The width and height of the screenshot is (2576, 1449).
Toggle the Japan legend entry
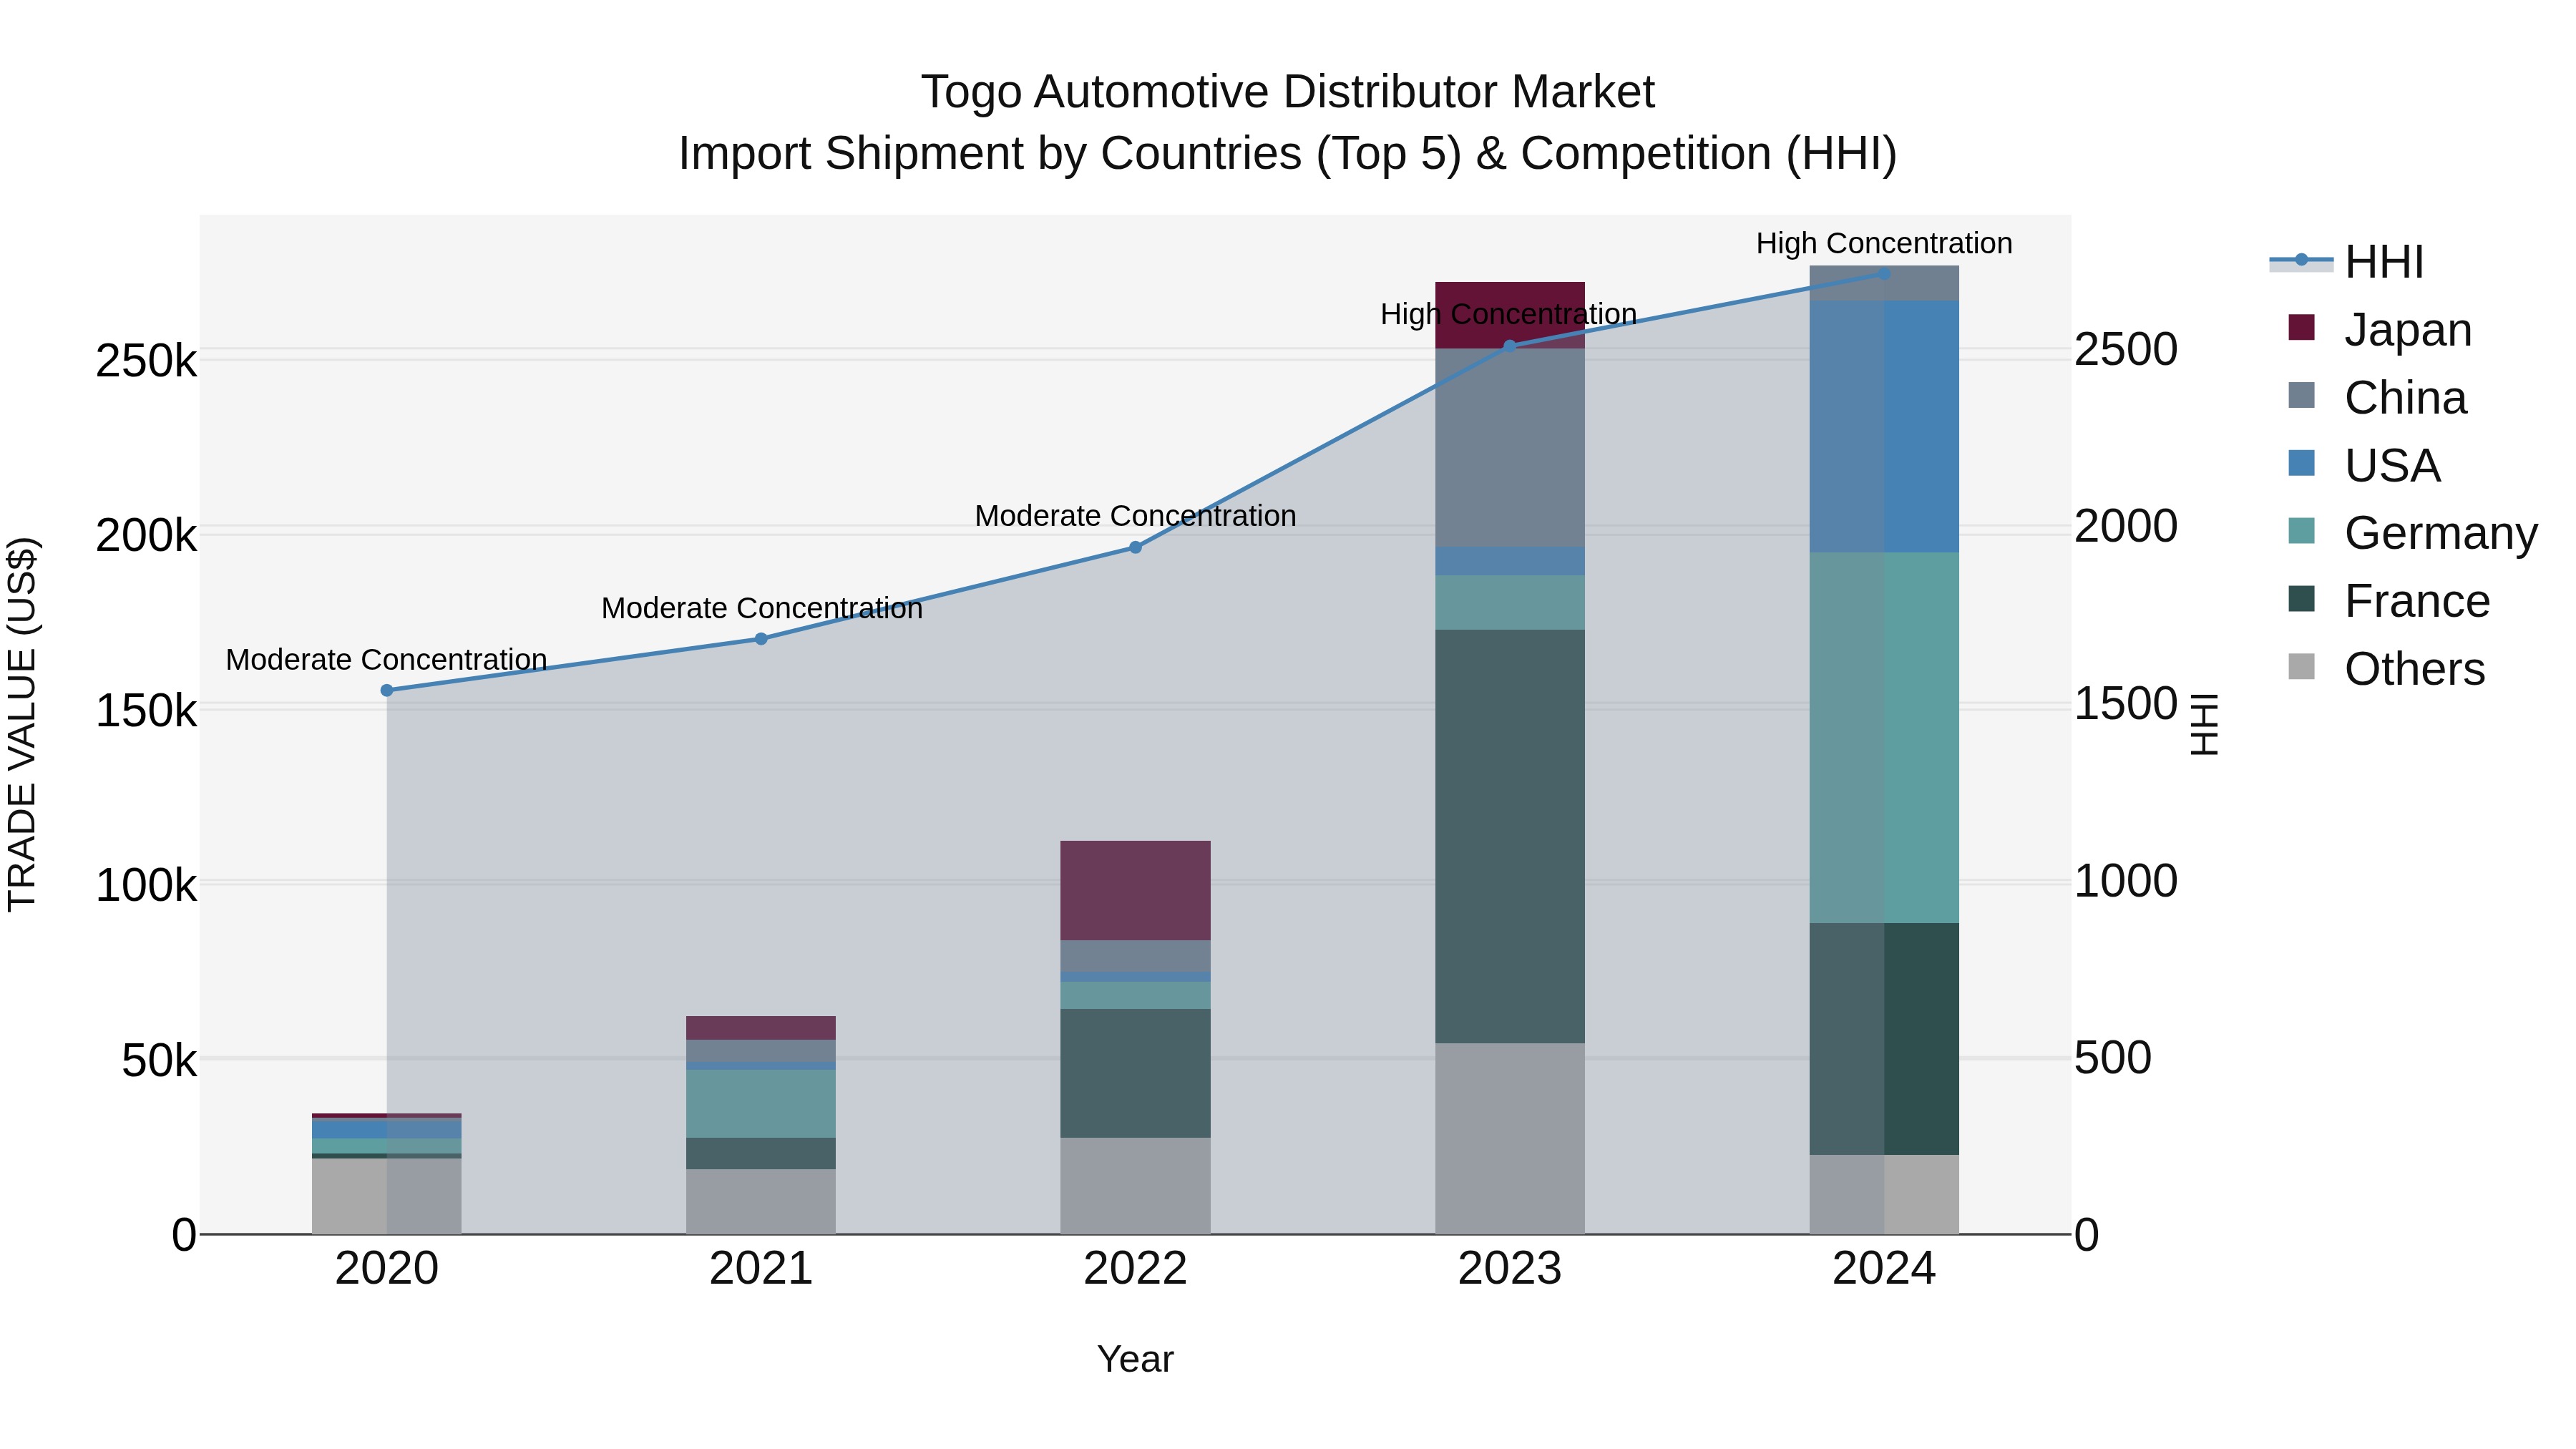(x=2379, y=329)
